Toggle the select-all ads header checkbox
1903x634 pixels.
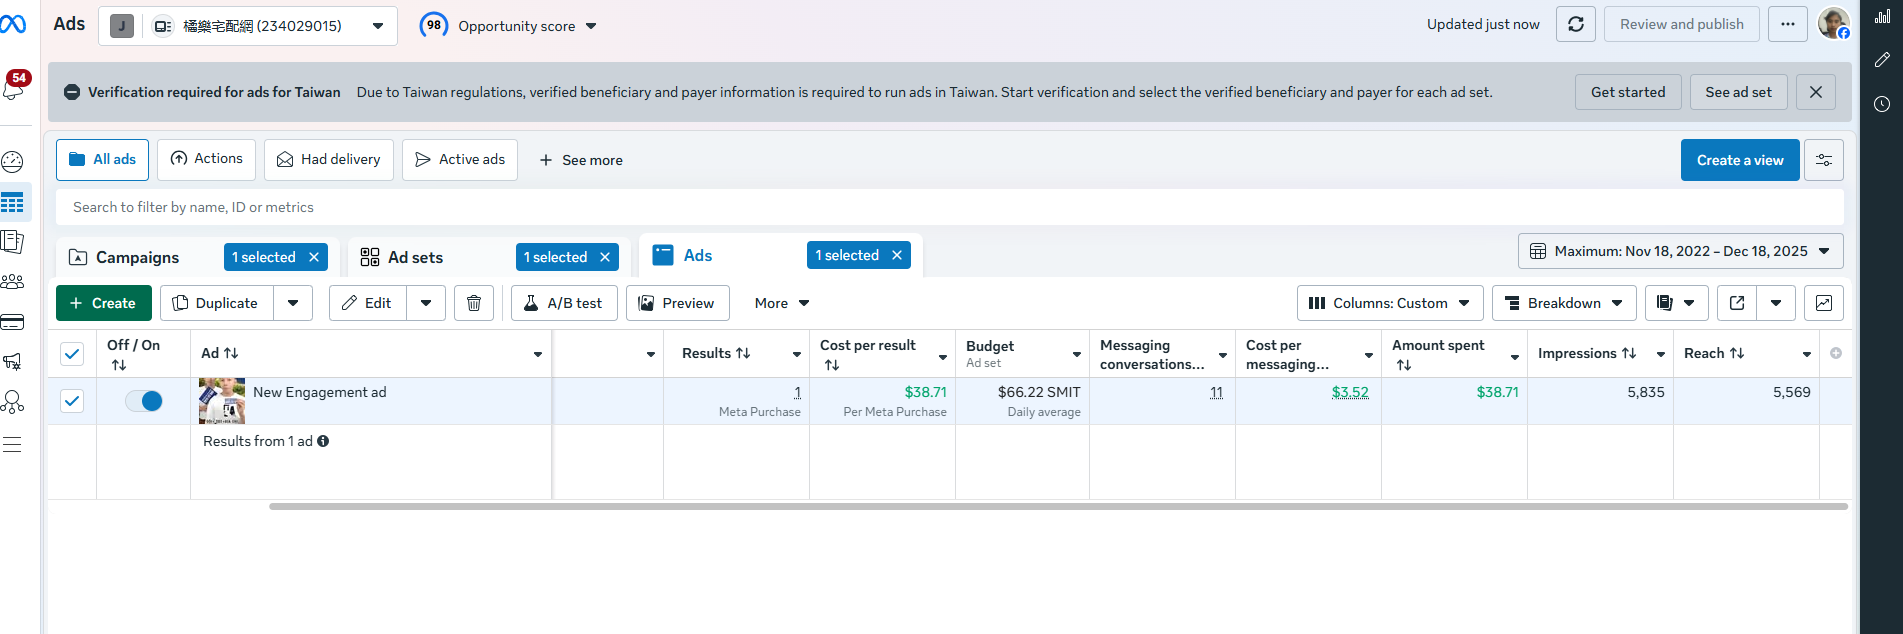click(72, 353)
